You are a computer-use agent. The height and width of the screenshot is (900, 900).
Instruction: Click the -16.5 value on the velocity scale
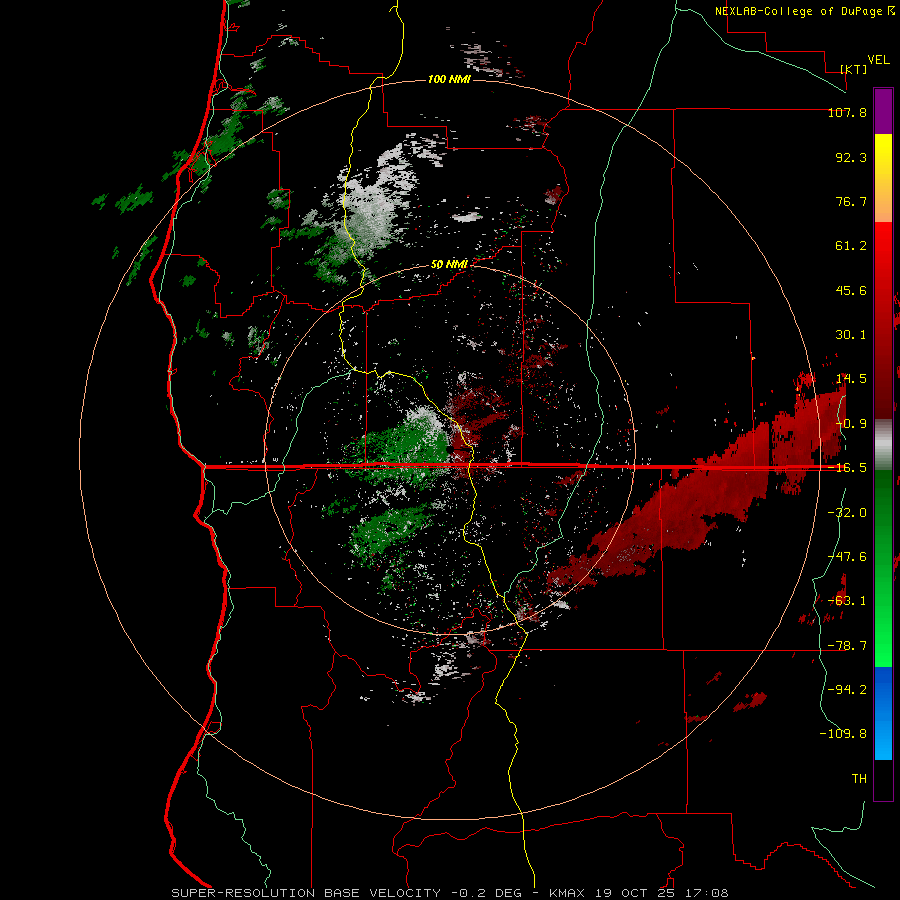[847, 468]
